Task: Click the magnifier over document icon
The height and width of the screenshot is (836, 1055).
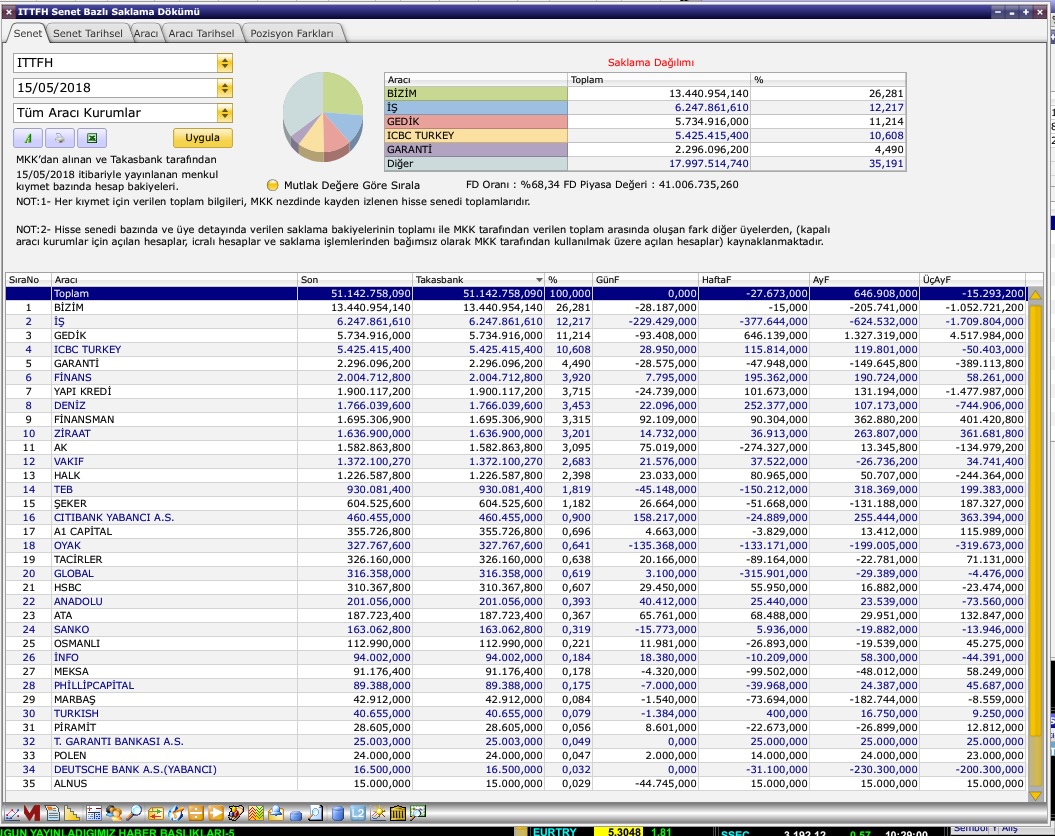Action: [x=316, y=813]
